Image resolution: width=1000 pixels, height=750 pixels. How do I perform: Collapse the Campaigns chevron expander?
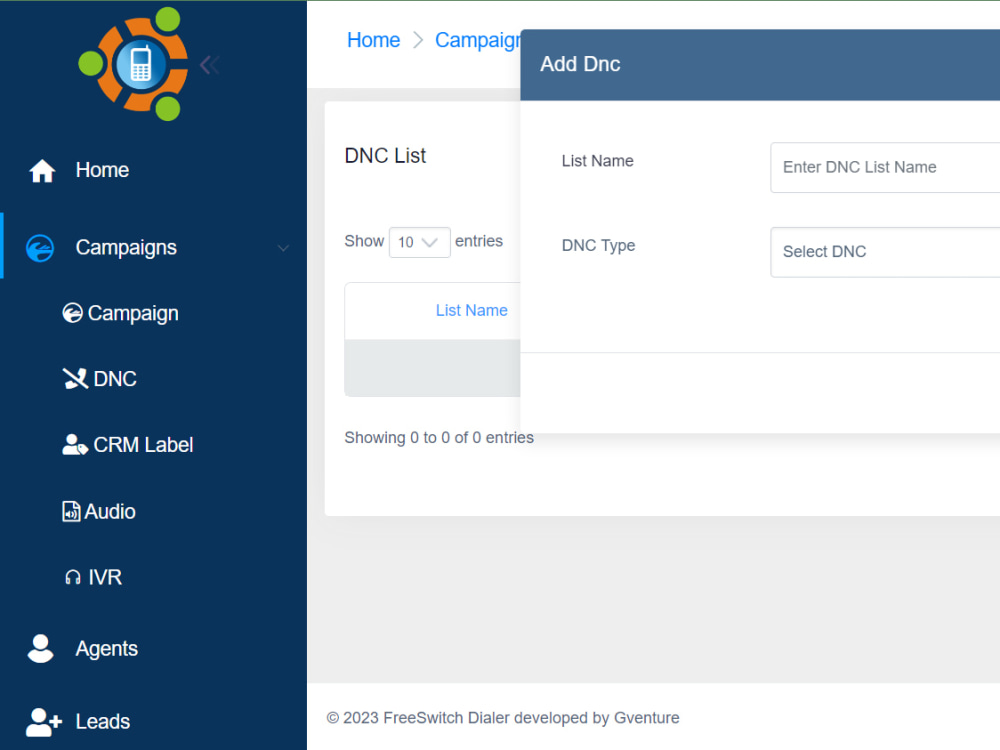(x=283, y=248)
